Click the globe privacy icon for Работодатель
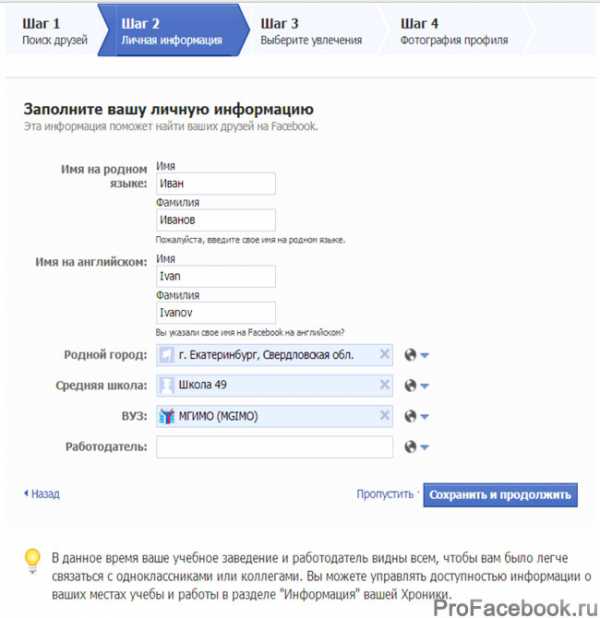Screen dimensions: 600x618 point(410,447)
